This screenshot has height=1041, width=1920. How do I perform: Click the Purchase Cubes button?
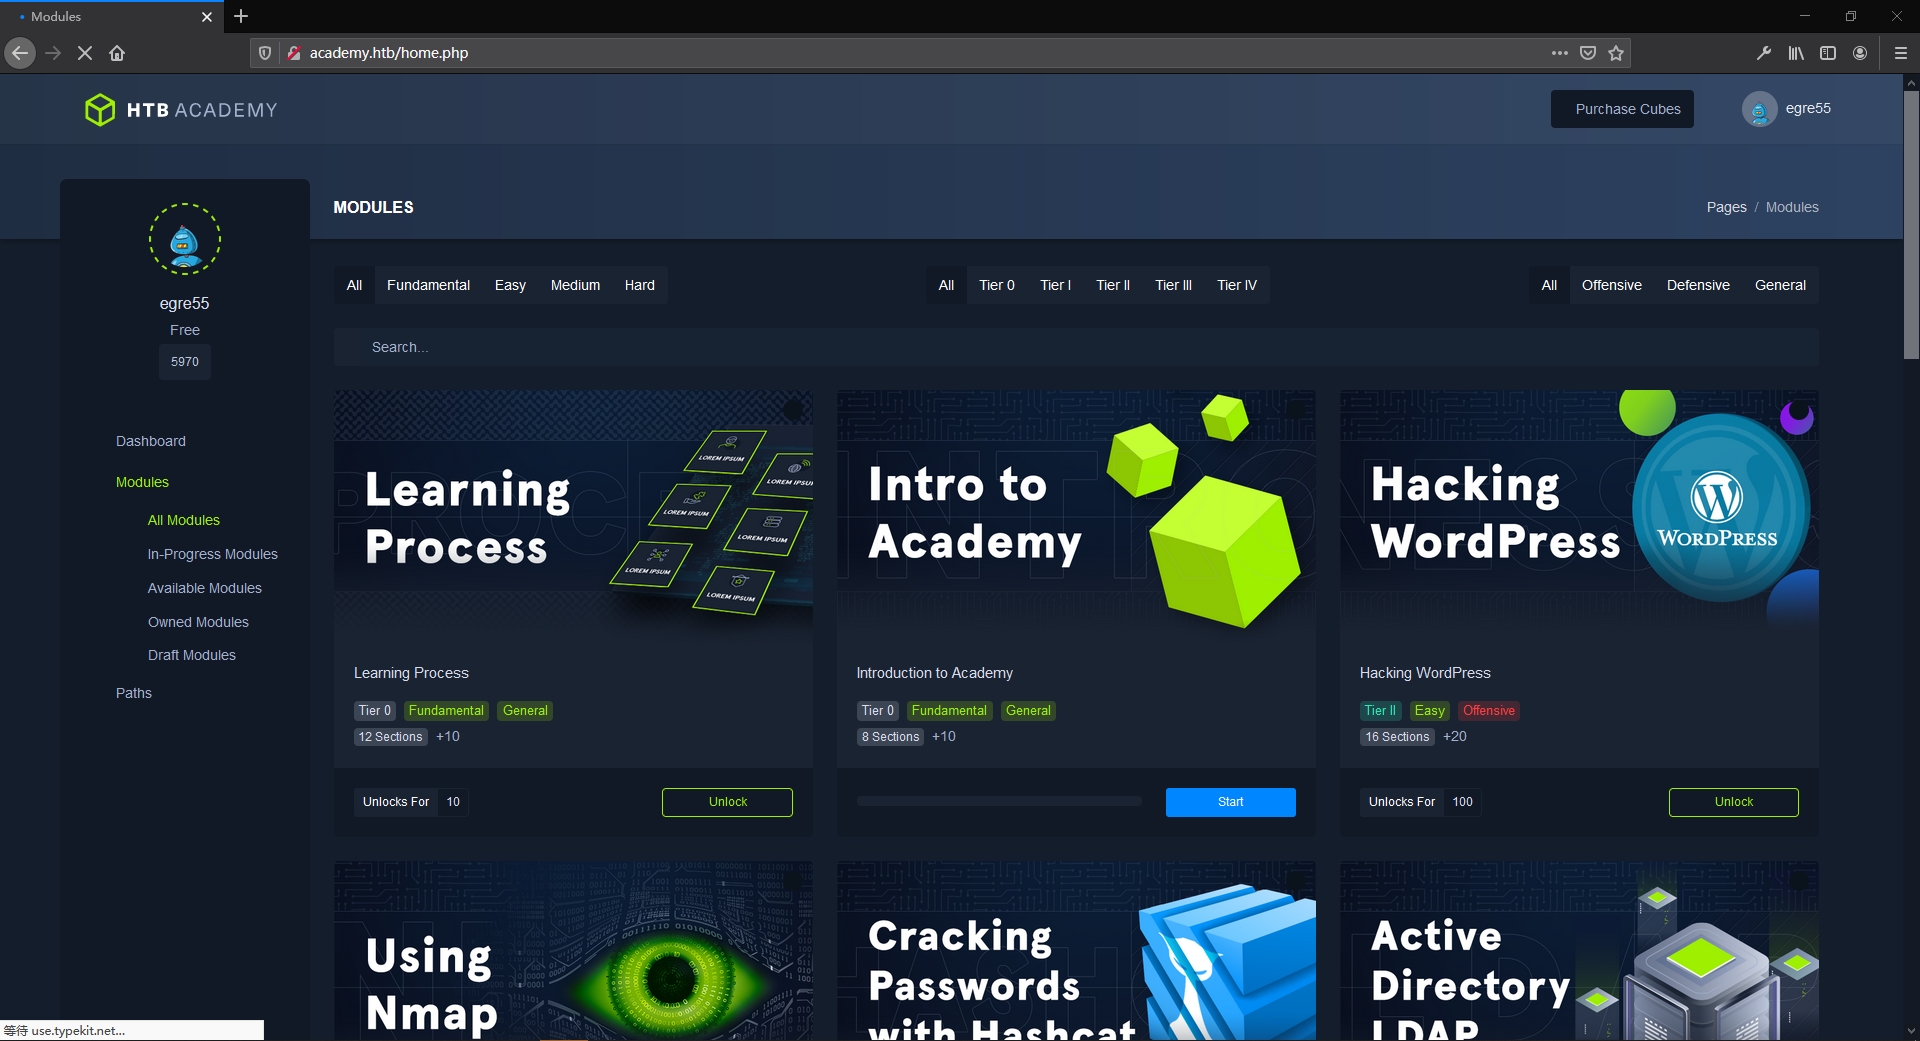[x=1622, y=109]
